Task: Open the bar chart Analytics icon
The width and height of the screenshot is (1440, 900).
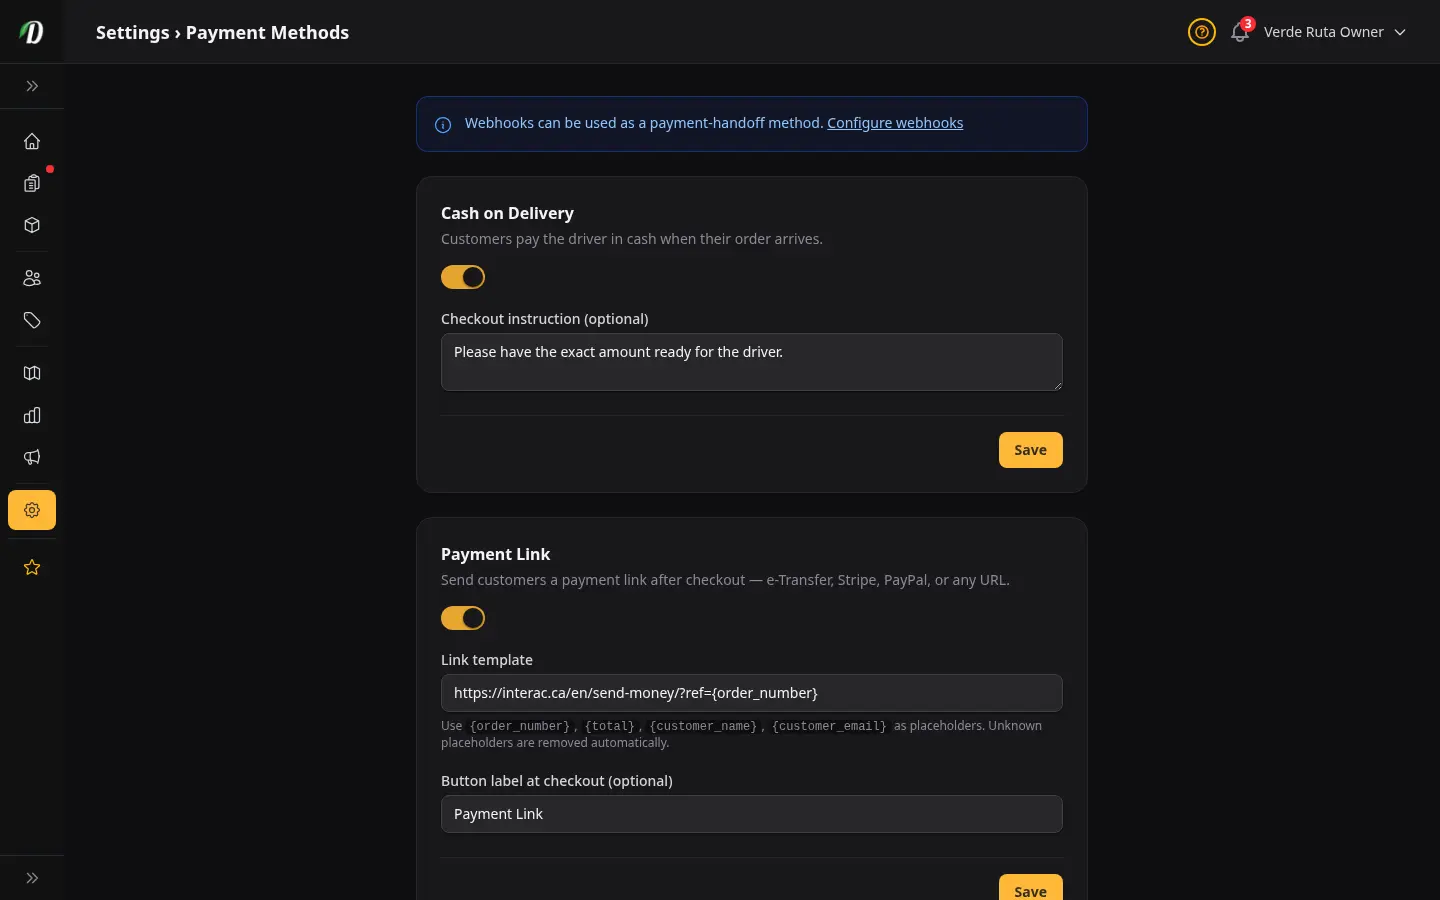Action: click(x=32, y=415)
